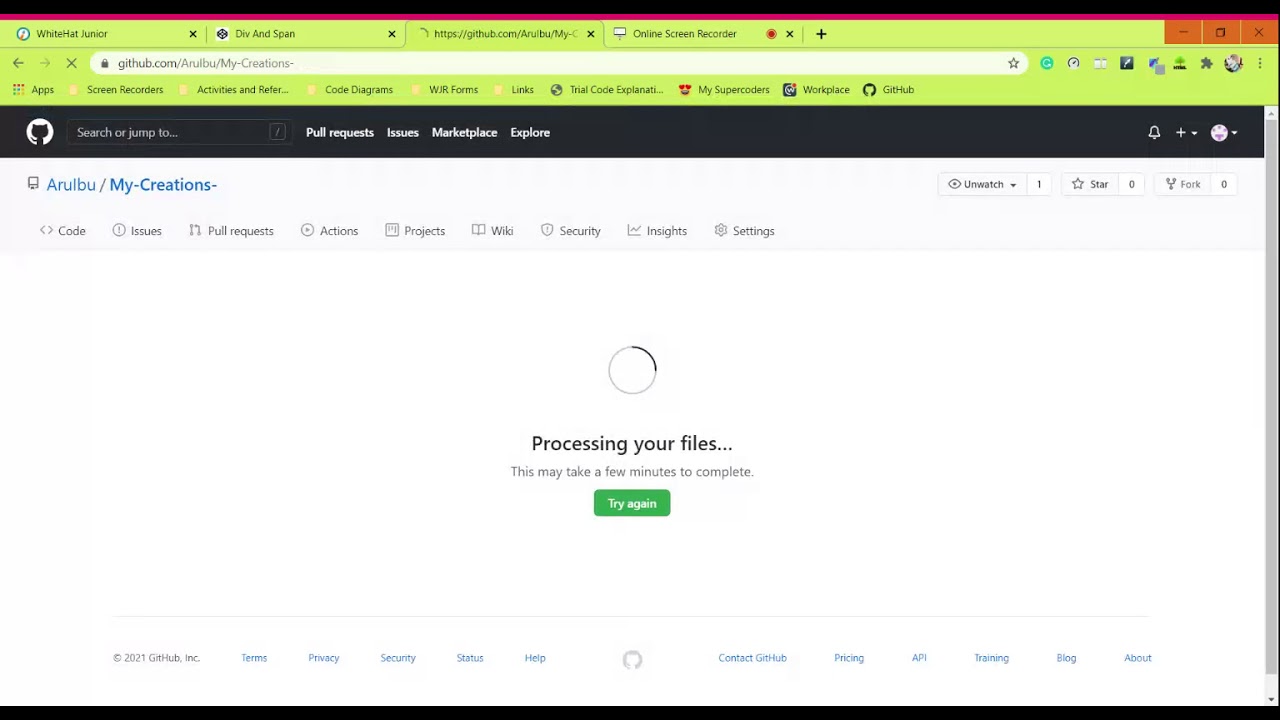Click the My-Creations- repository name link

(163, 184)
